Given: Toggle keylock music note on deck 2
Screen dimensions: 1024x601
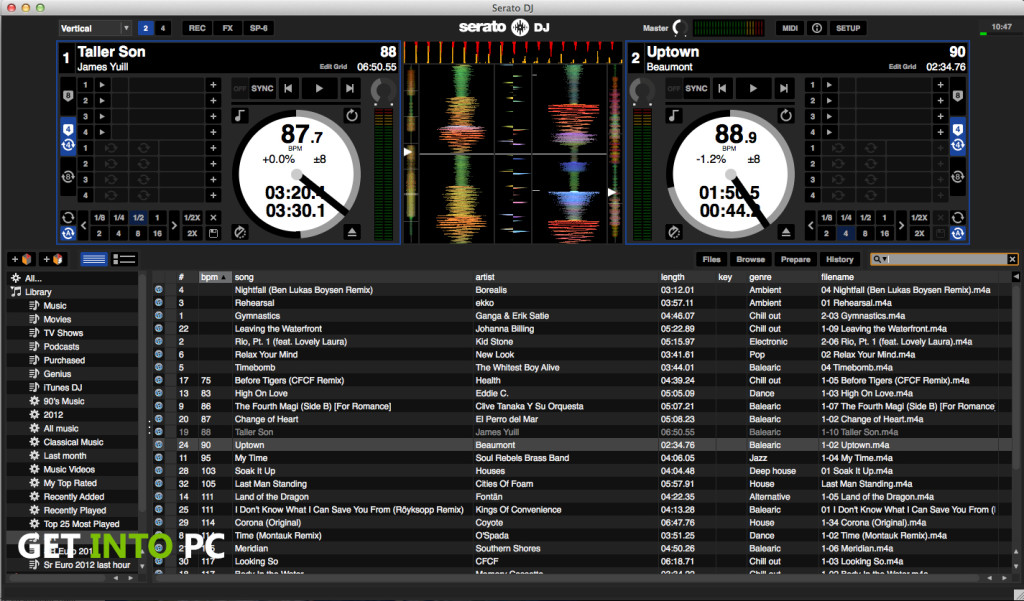Looking at the screenshot, I should pos(673,116).
